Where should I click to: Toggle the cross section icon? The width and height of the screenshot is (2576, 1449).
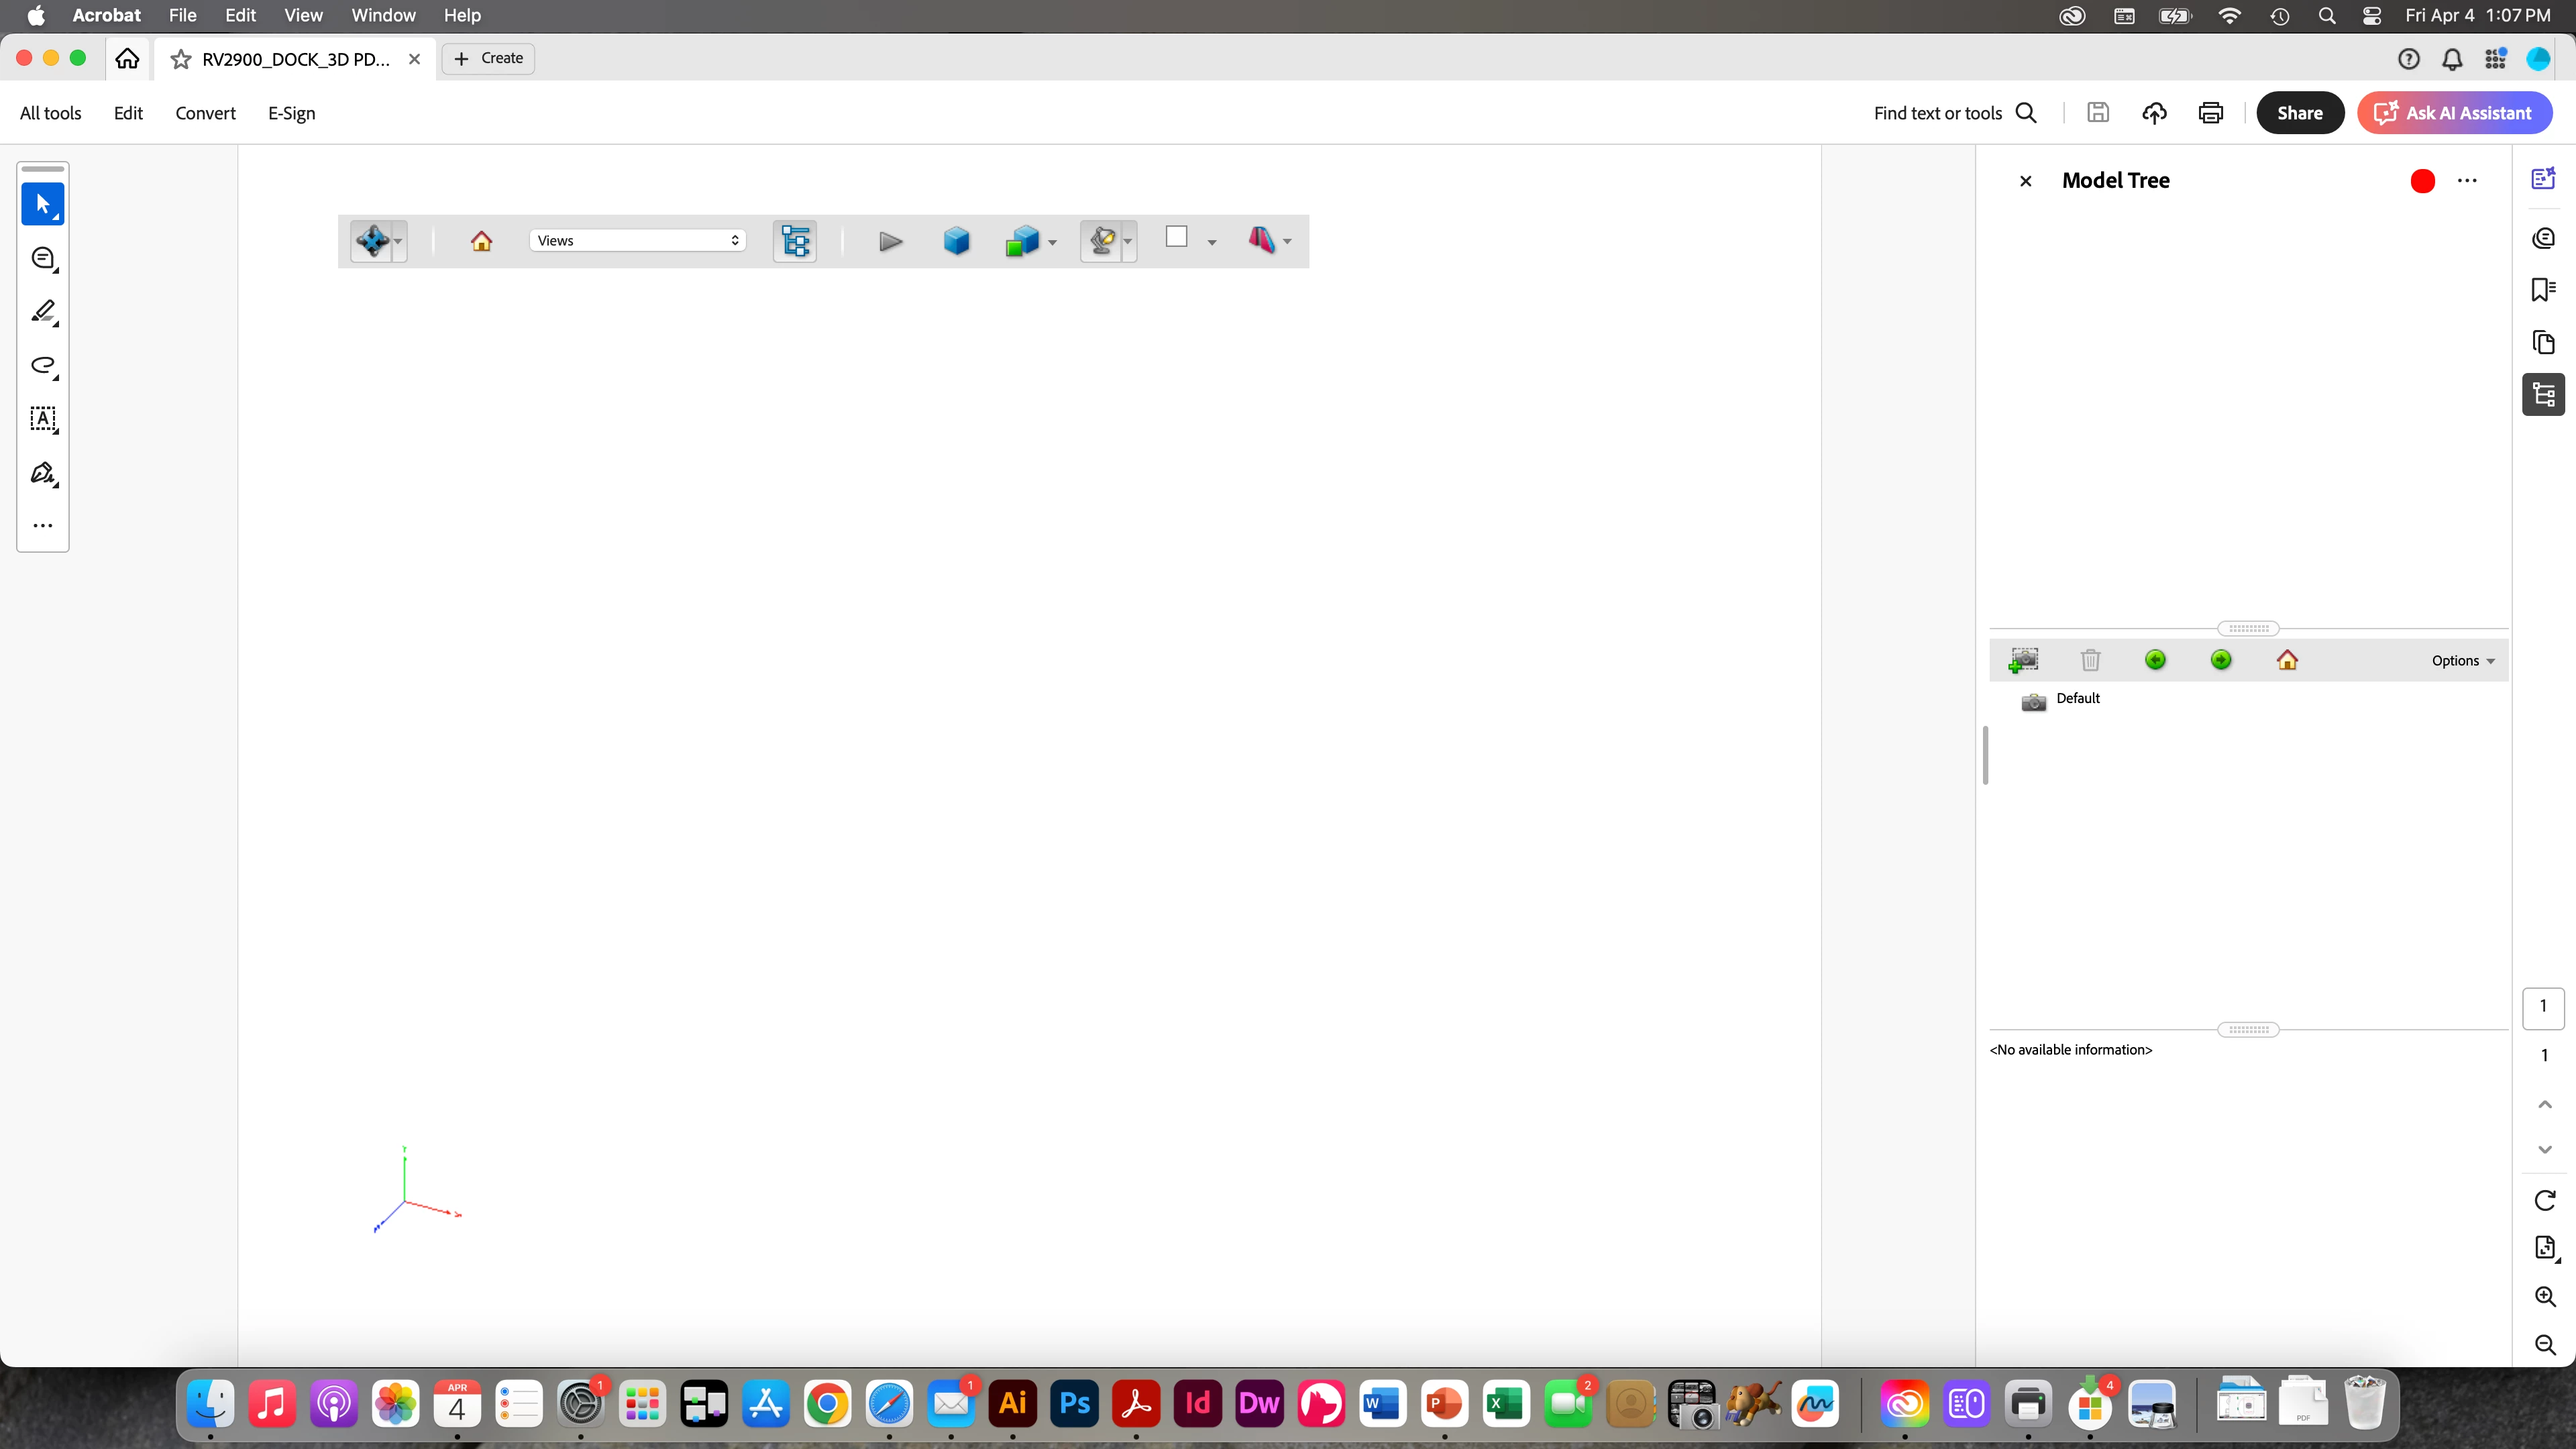point(1261,240)
